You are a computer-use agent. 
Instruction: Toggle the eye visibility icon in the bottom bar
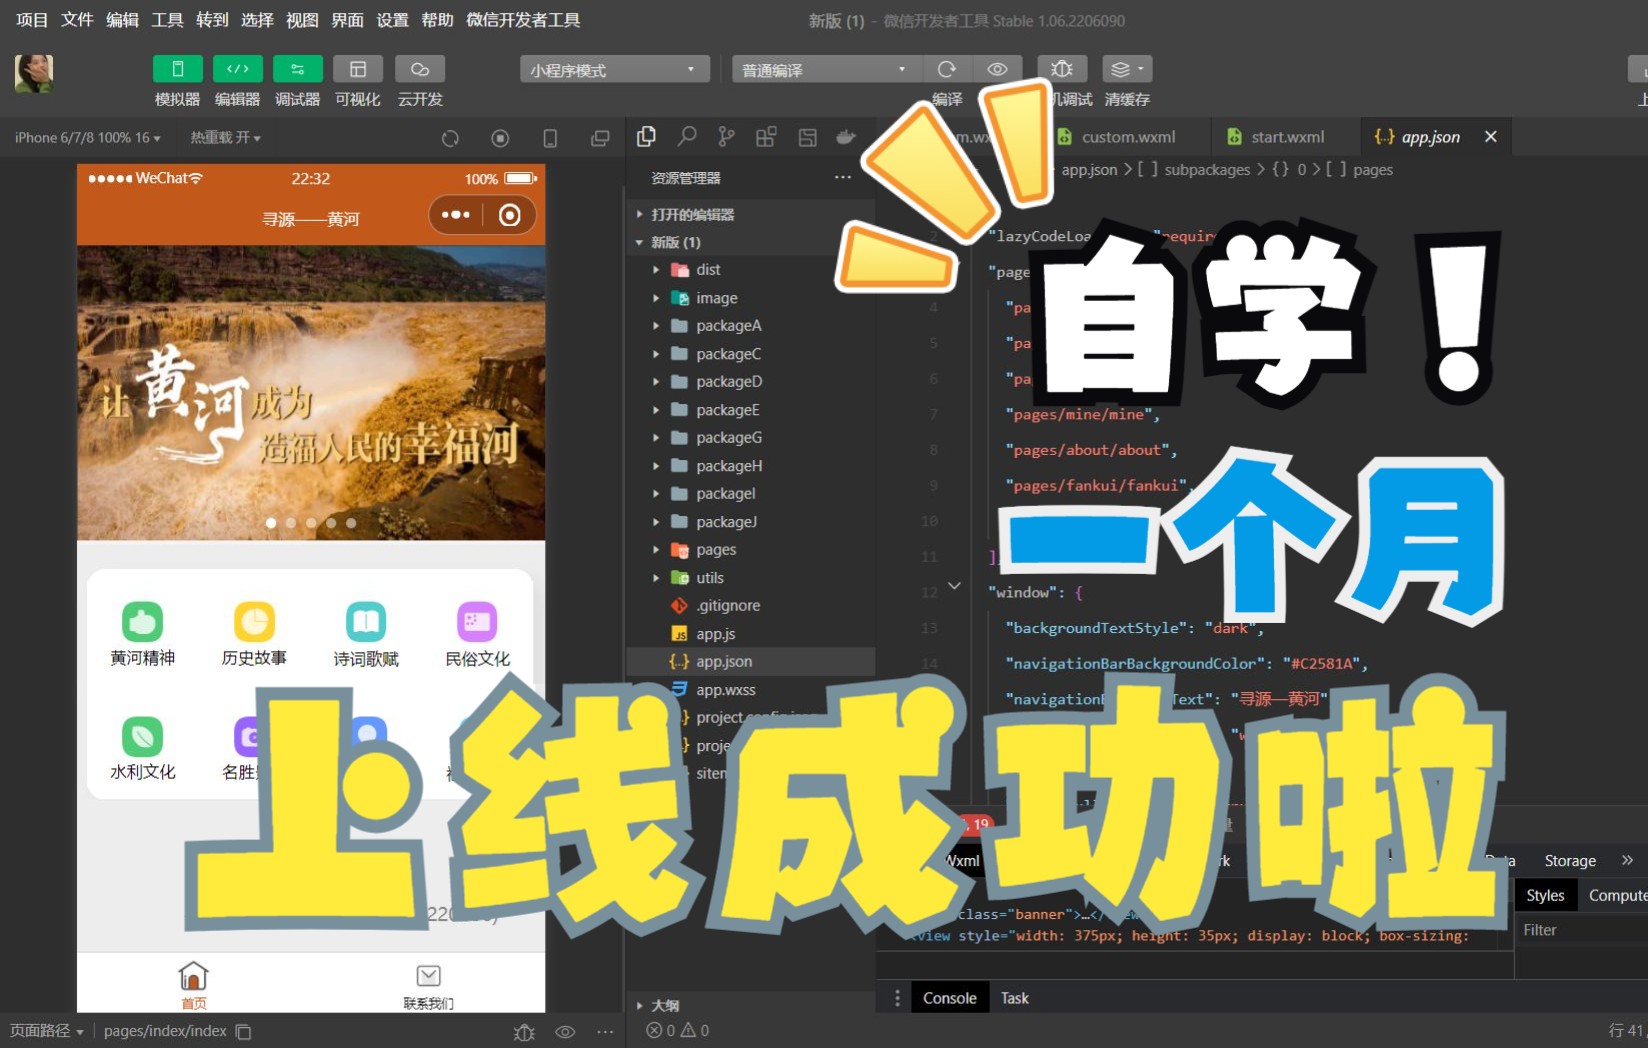[565, 1031]
